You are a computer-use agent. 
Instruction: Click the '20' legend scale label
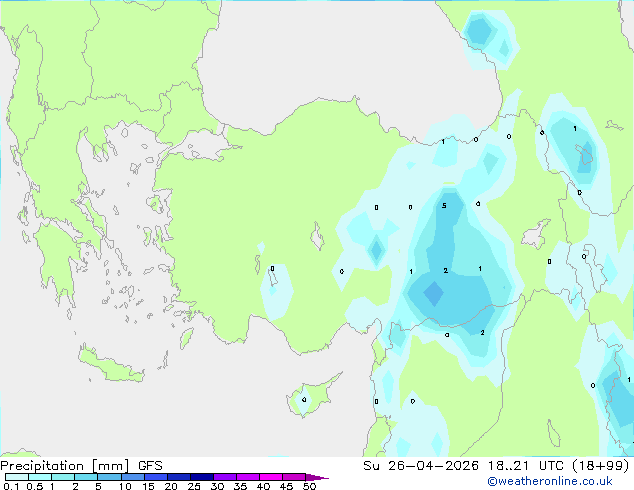click(171, 486)
